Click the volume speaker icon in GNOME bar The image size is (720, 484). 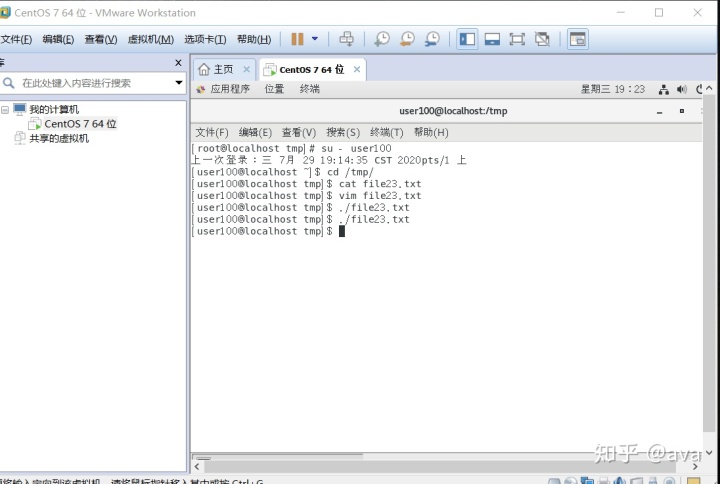click(x=682, y=90)
